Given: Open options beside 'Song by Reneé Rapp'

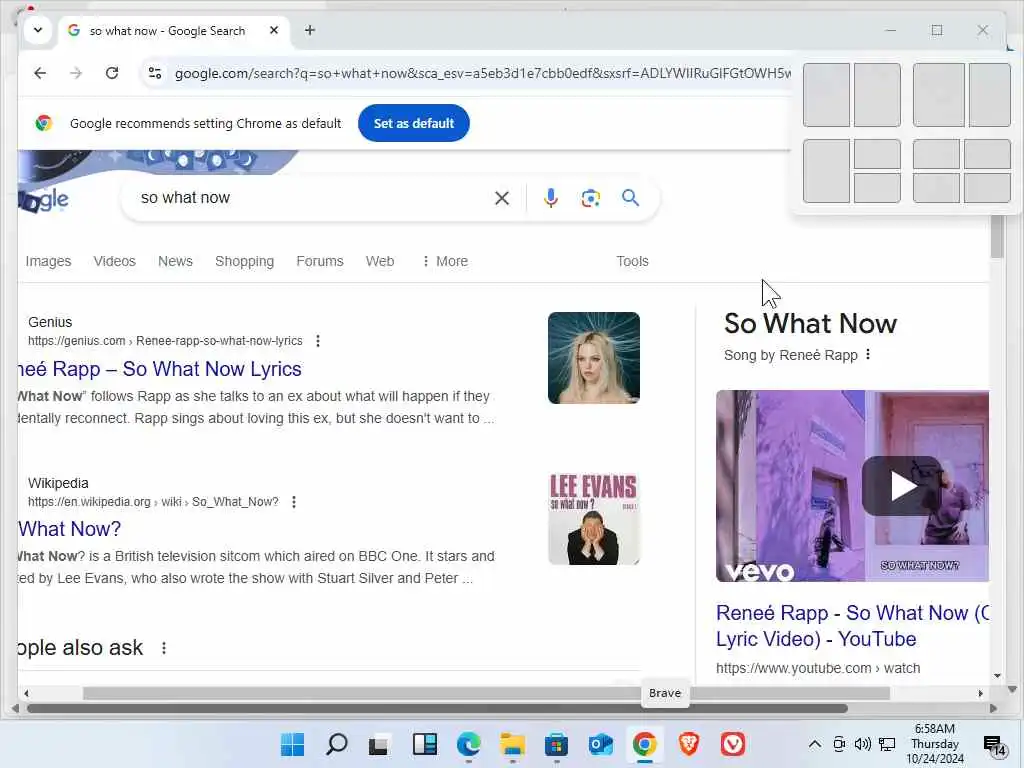Looking at the screenshot, I should pos(868,355).
